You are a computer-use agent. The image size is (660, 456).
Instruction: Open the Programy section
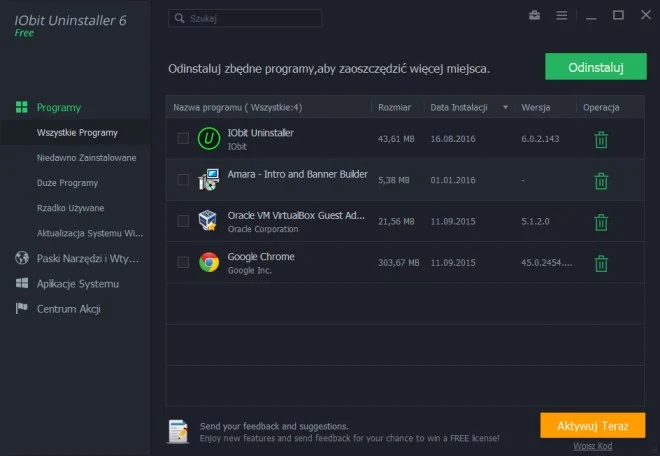tap(59, 107)
